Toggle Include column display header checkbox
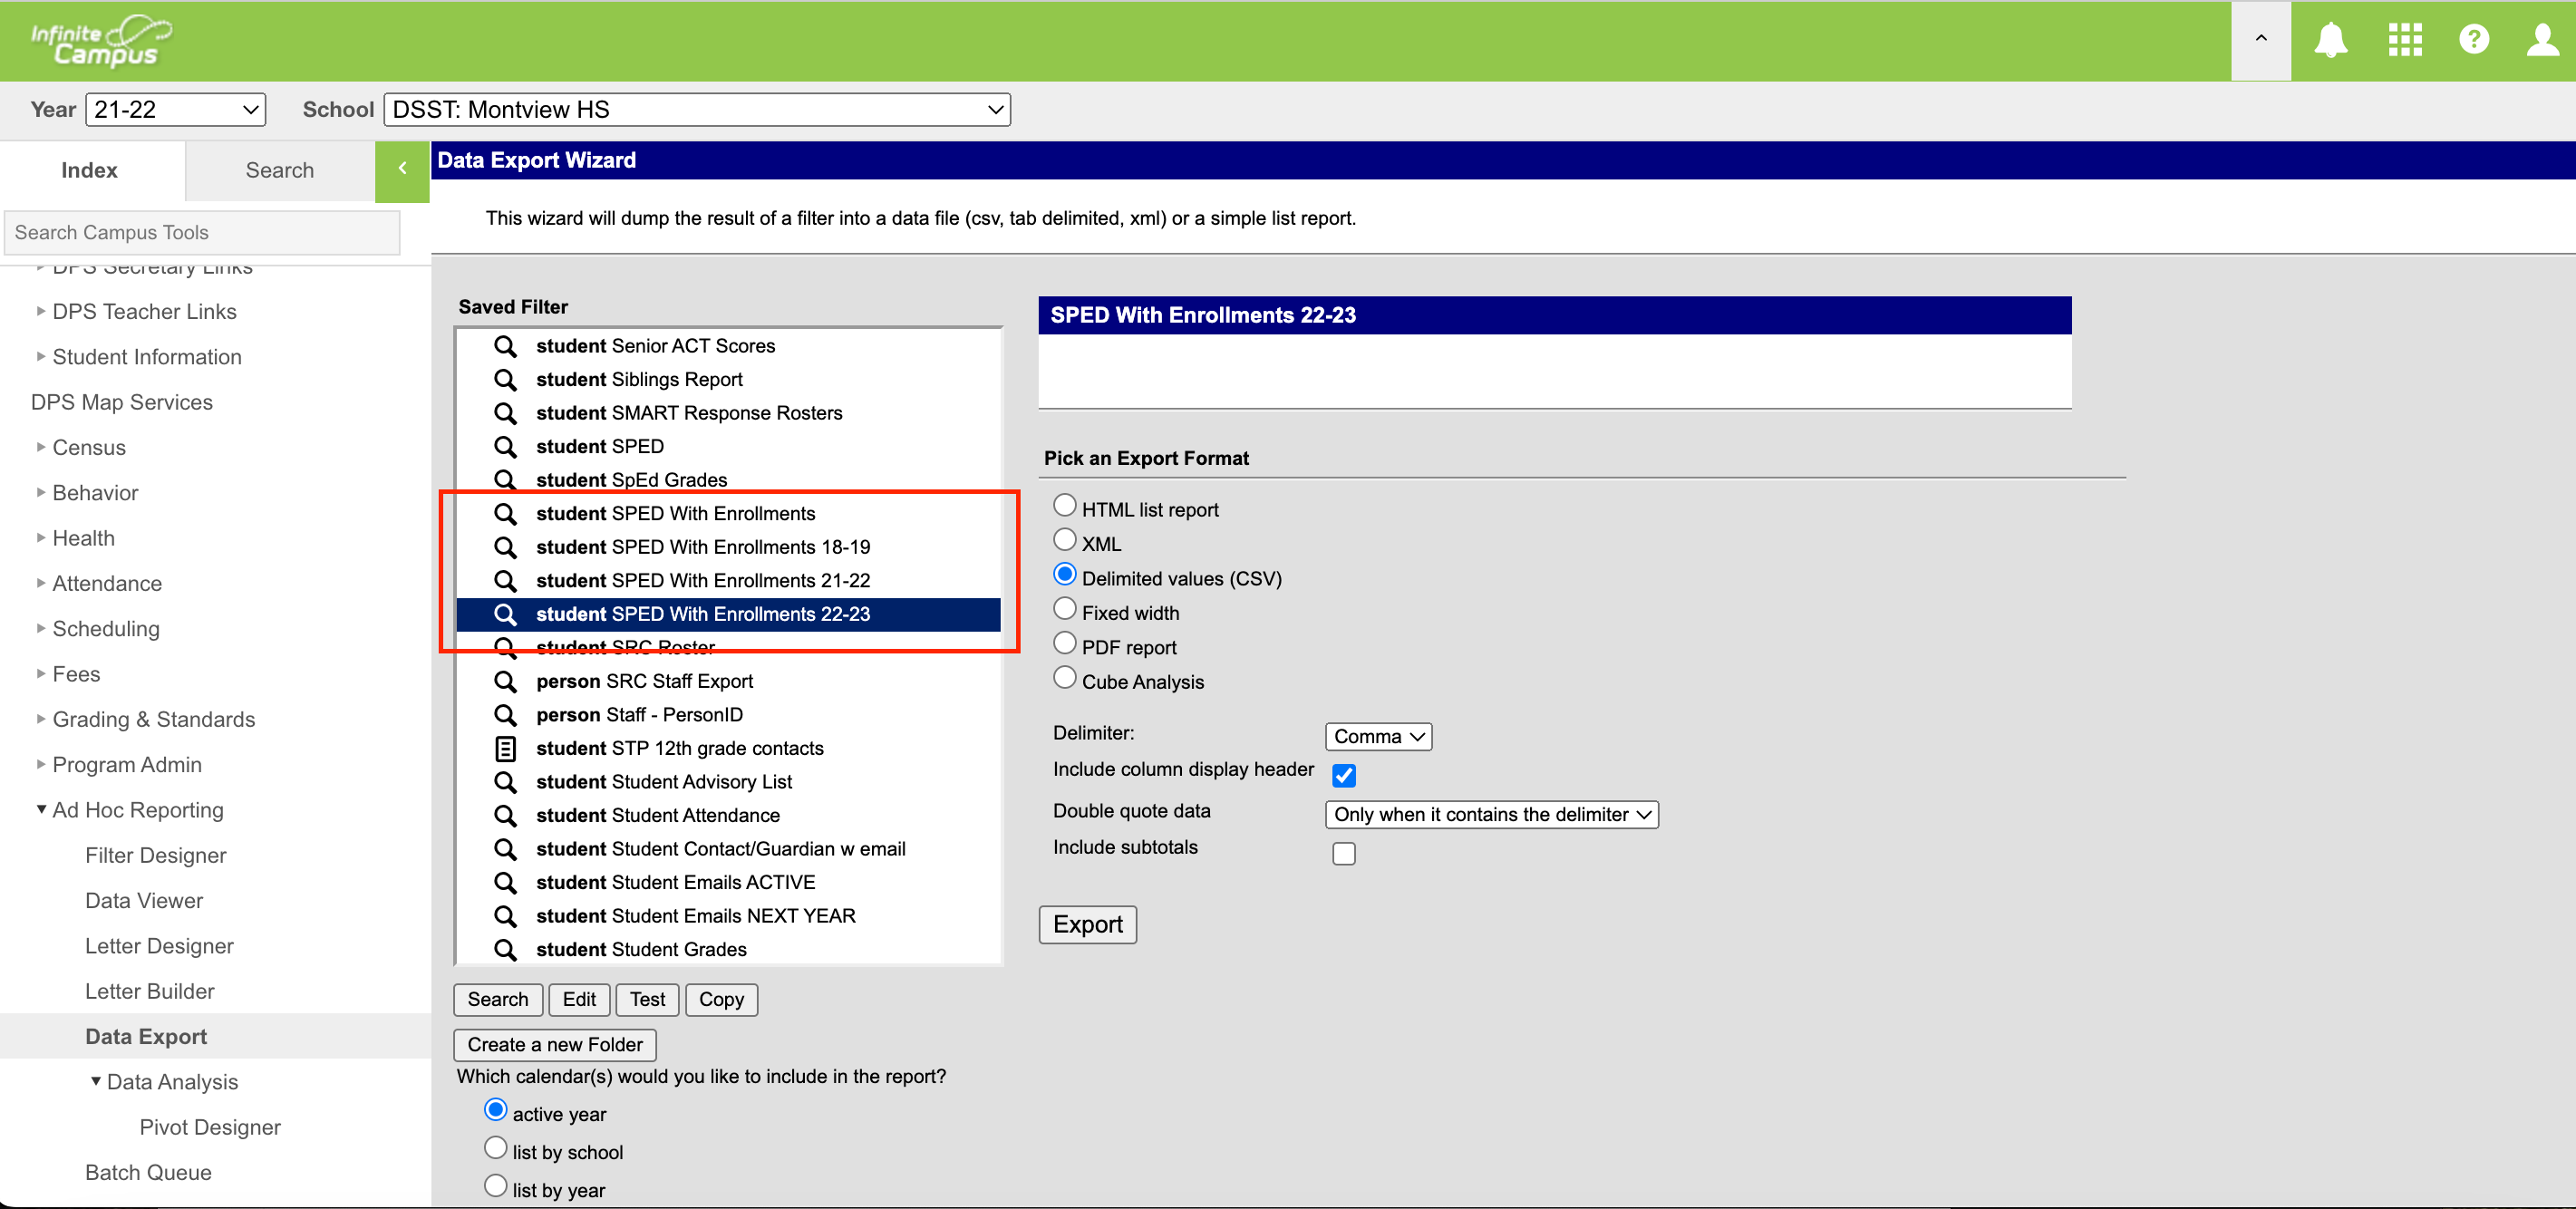 point(1344,775)
